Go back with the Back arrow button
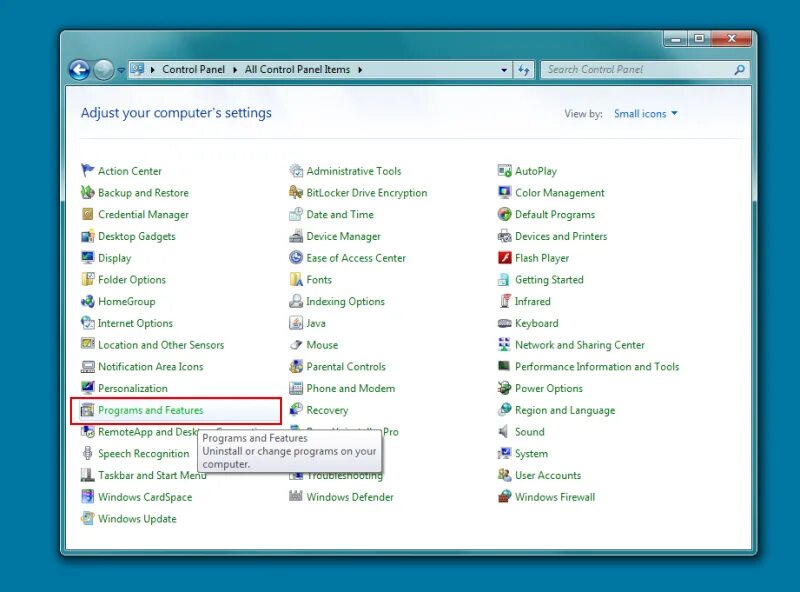 (x=80, y=70)
